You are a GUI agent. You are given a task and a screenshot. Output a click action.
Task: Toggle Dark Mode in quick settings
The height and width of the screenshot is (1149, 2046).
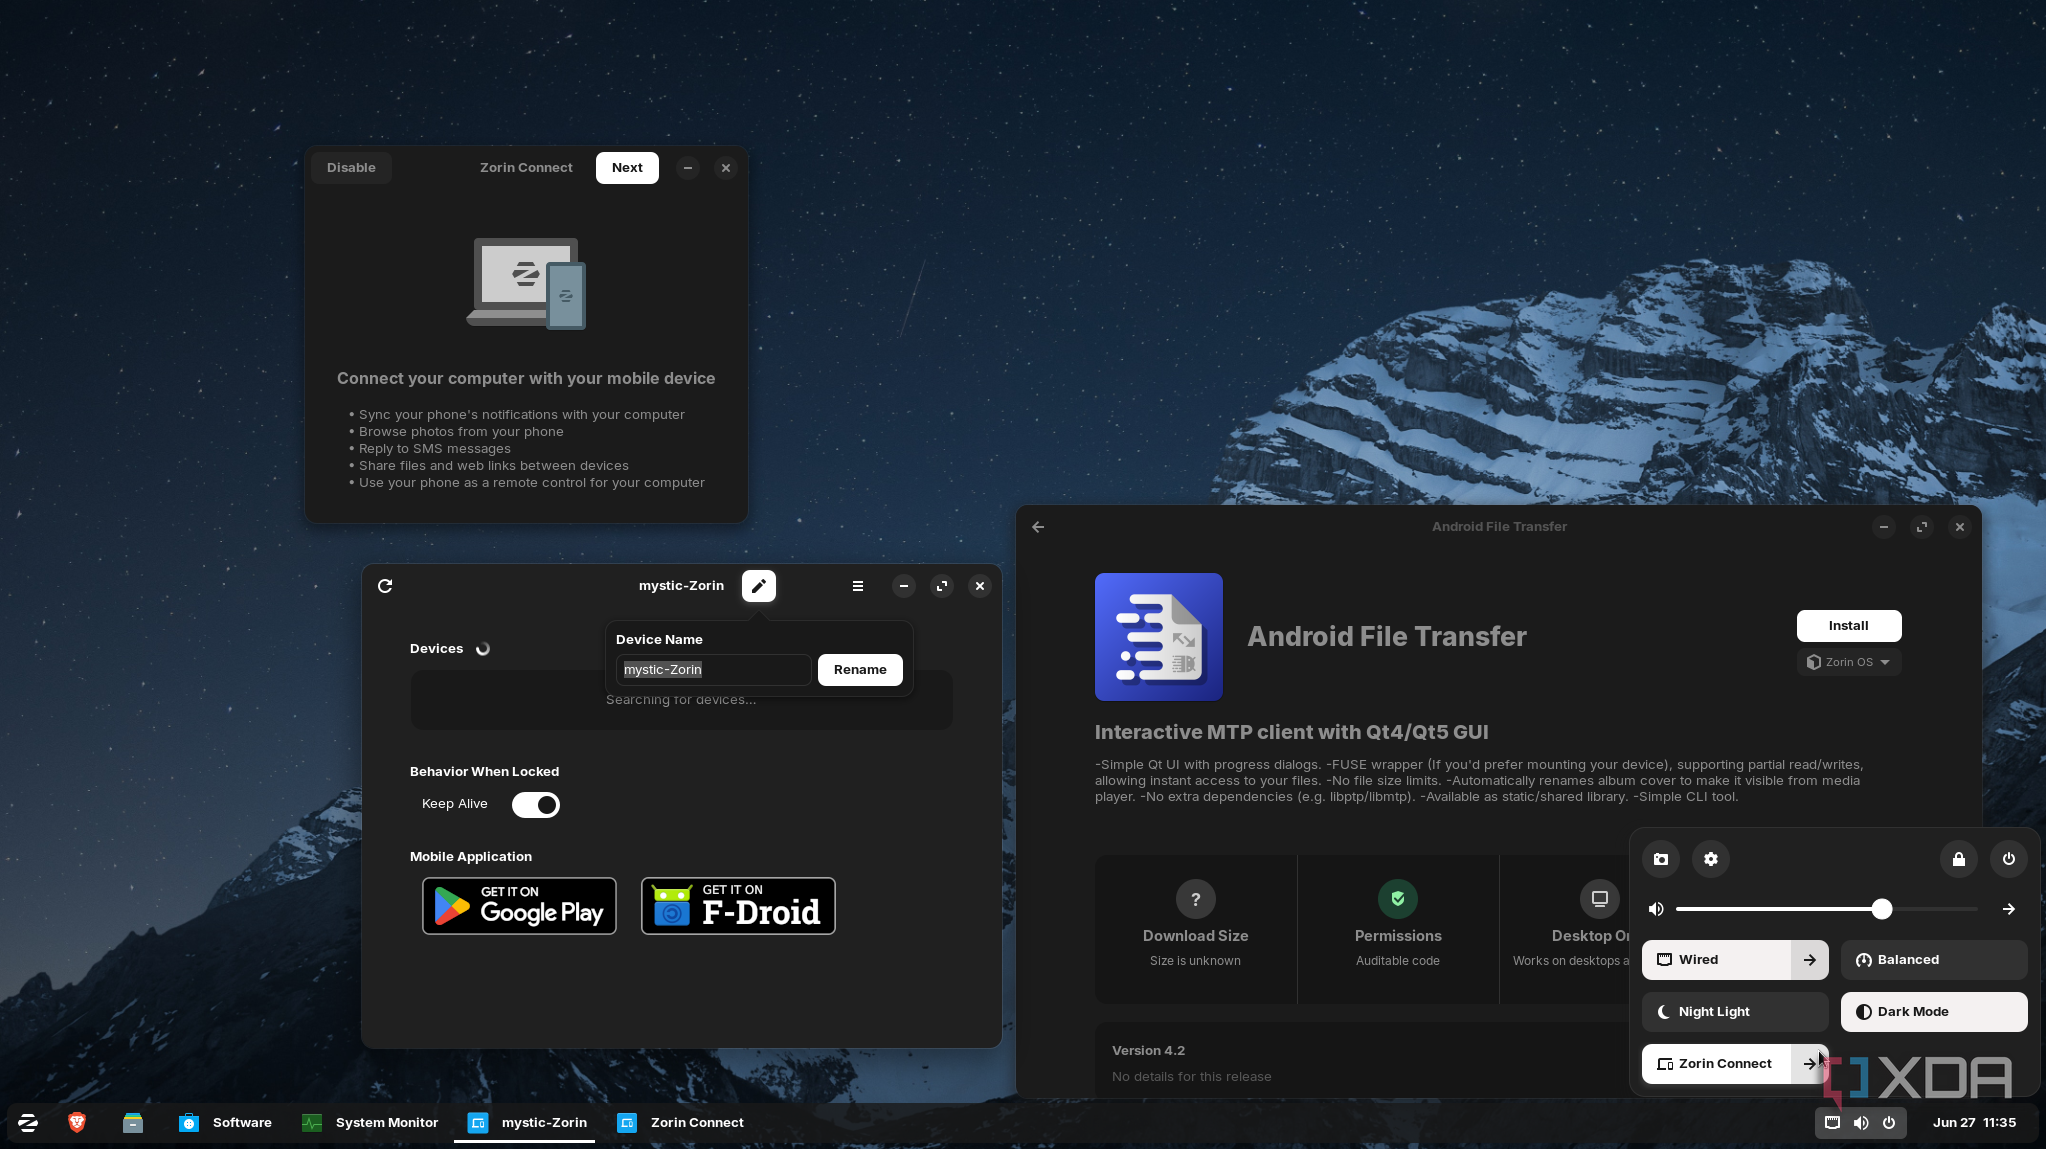tap(1934, 1012)
